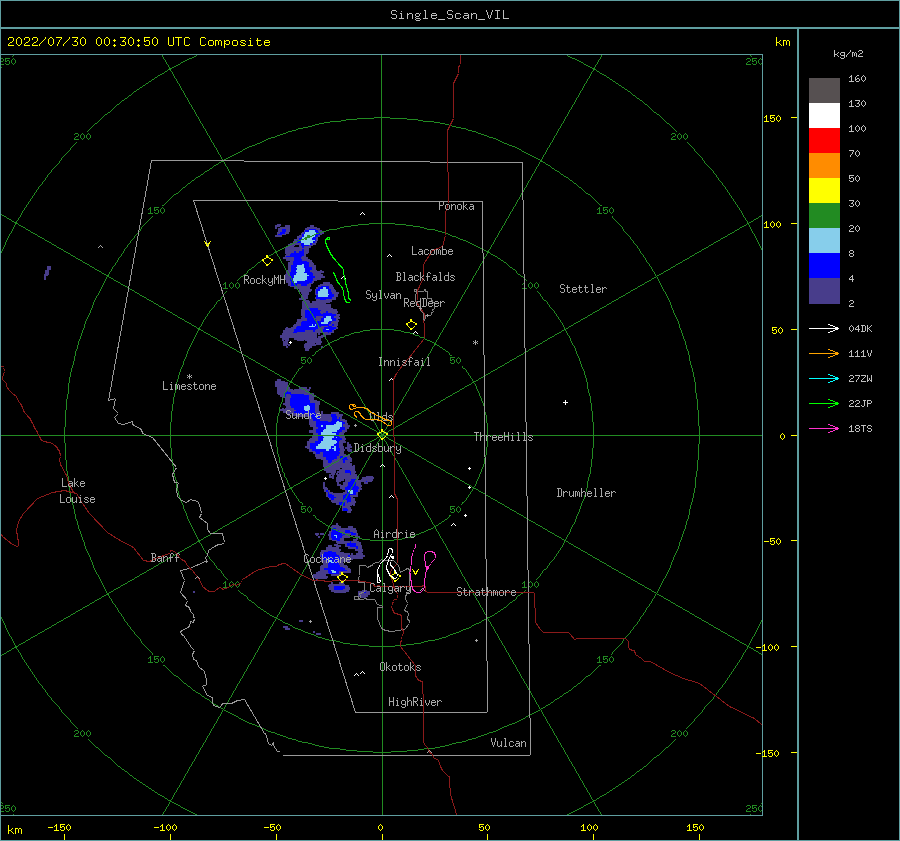Click the blue 4-8 legend swatch
Image resolution: width=900 pixels, height=841 pixels.
[824, 265]
